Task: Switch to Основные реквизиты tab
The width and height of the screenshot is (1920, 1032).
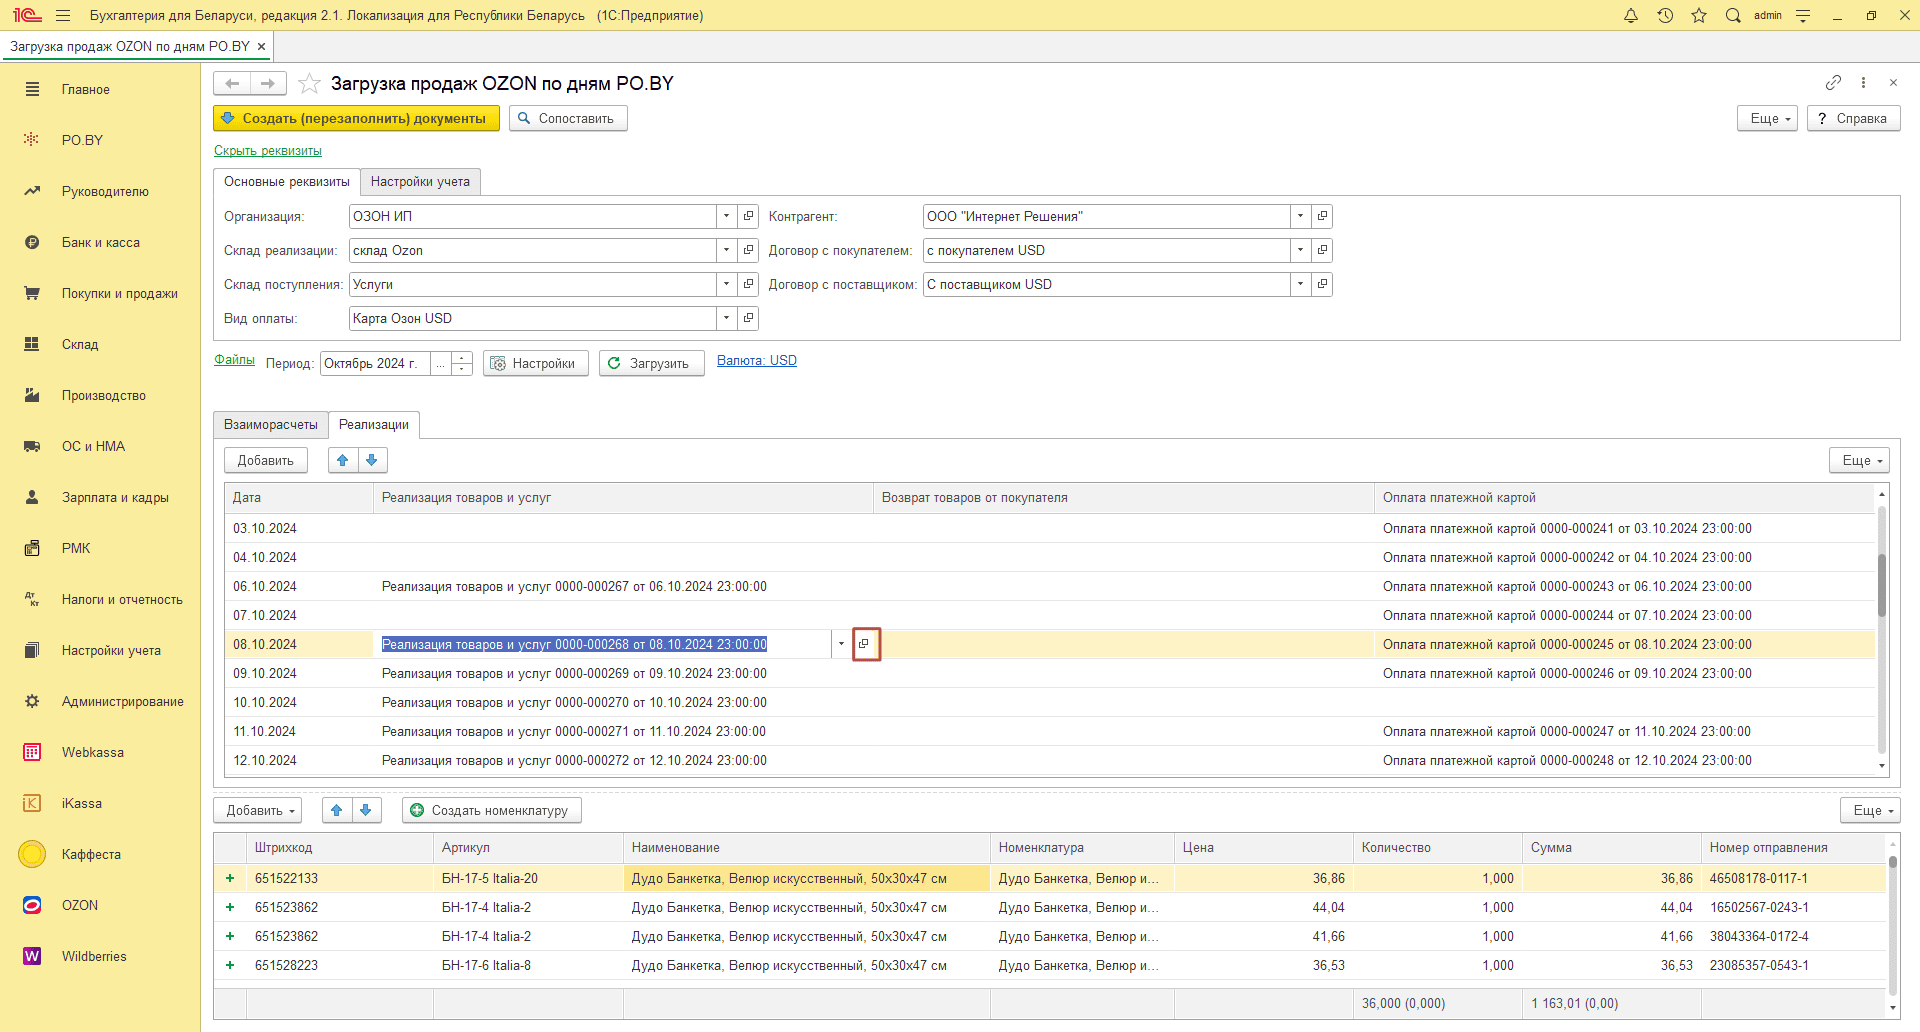Action: 287,181
